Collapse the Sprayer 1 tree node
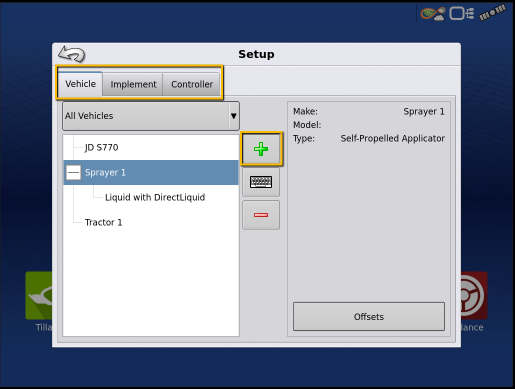 click(73, 172)
